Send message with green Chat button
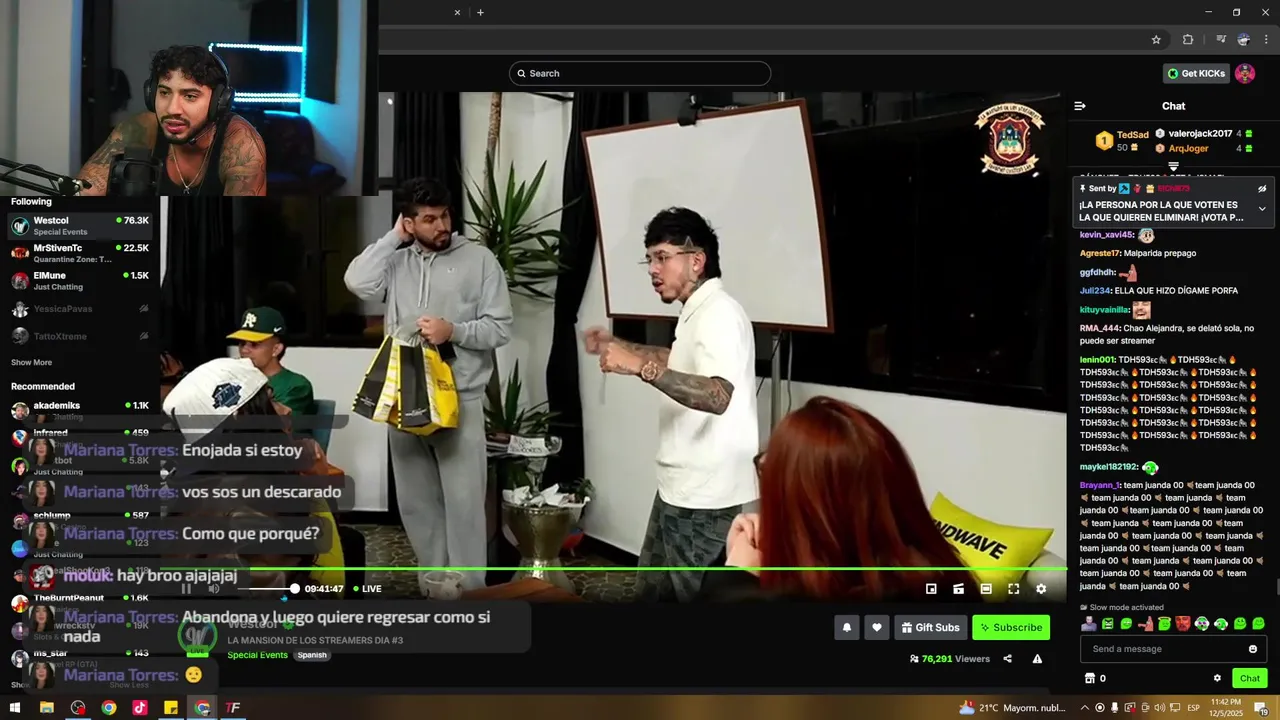Screen dimensions: 1280x720 point(1250,678)
